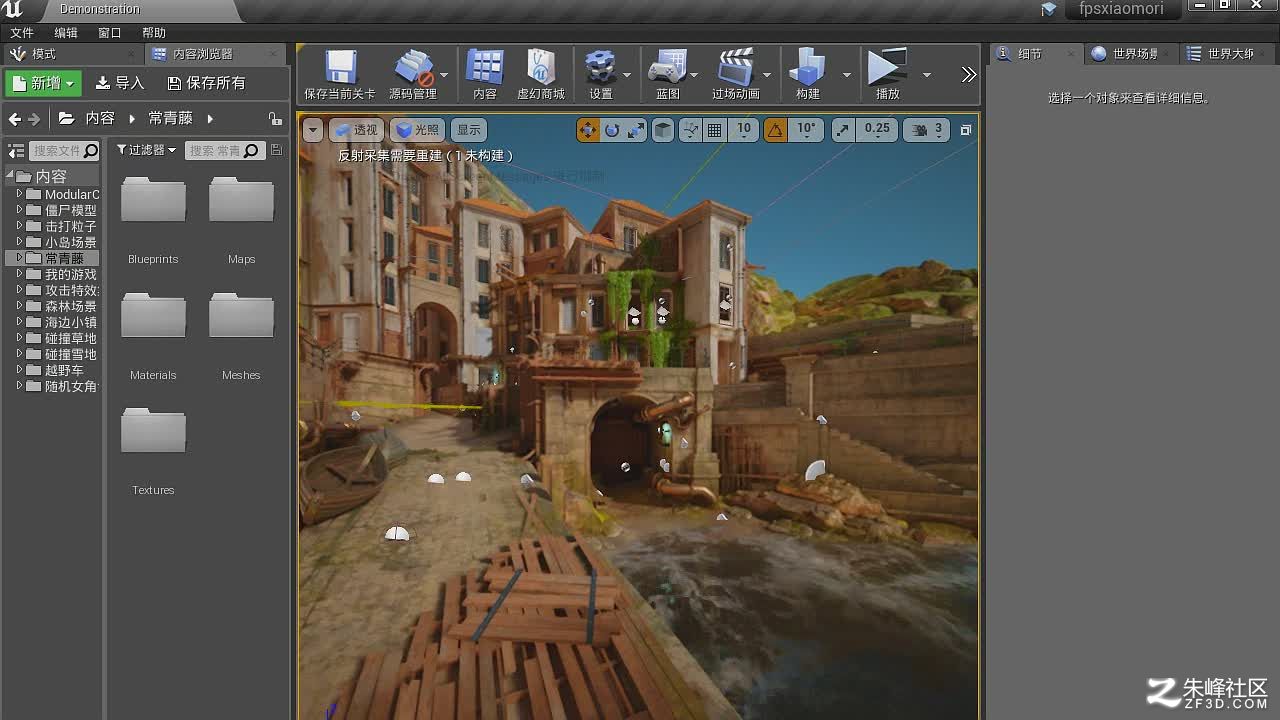1280x720 pixels.
Task: Toggle rotation snapping angle icon
Action: [775, 130]
